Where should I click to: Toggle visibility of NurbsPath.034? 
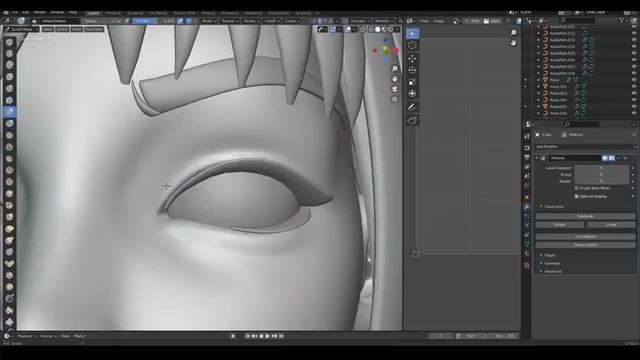point(634,47)
